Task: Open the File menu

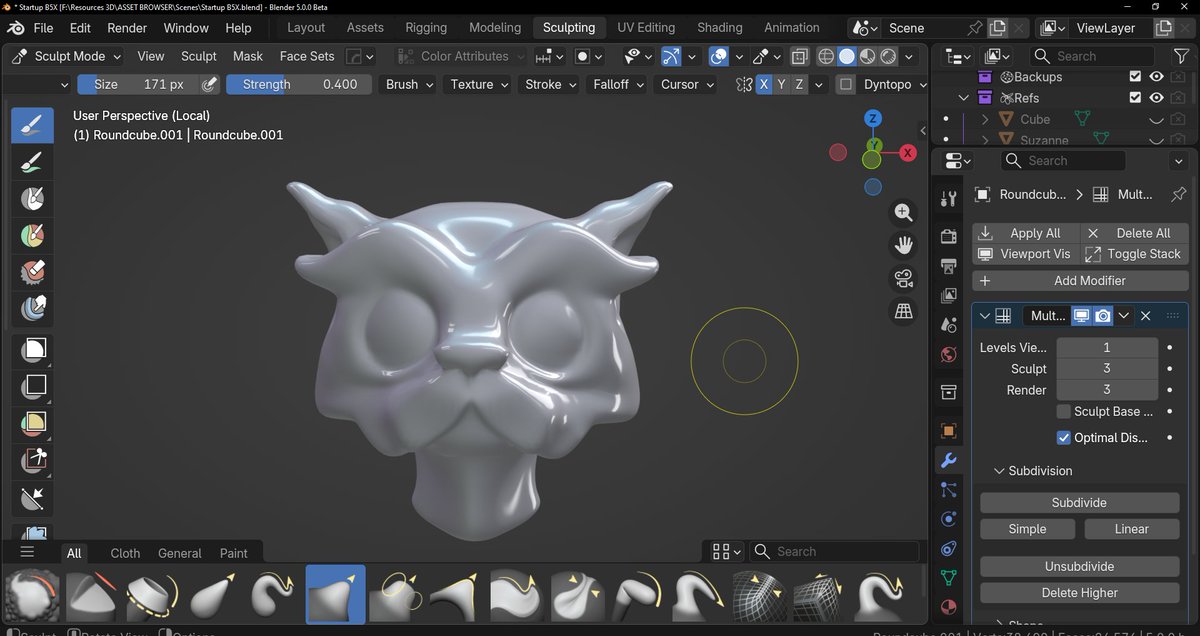Action: (x=43, y=27)
